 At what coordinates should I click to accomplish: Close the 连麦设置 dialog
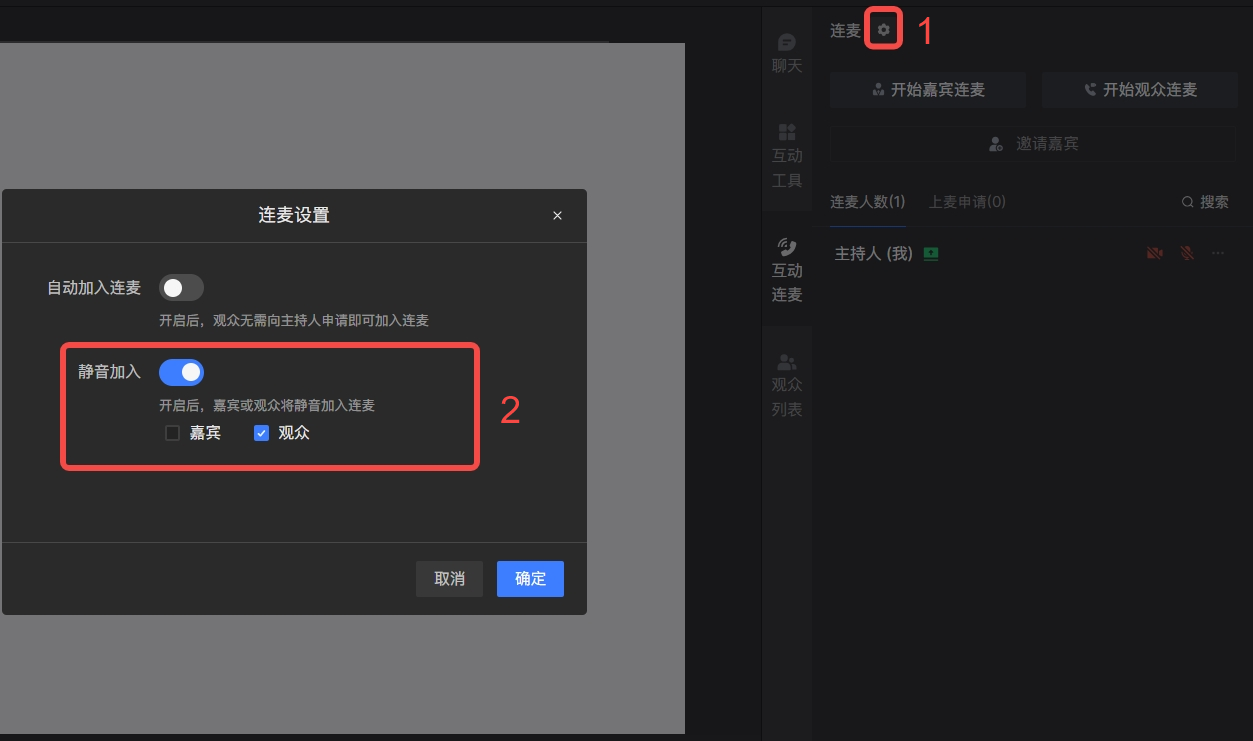[557, 216]
